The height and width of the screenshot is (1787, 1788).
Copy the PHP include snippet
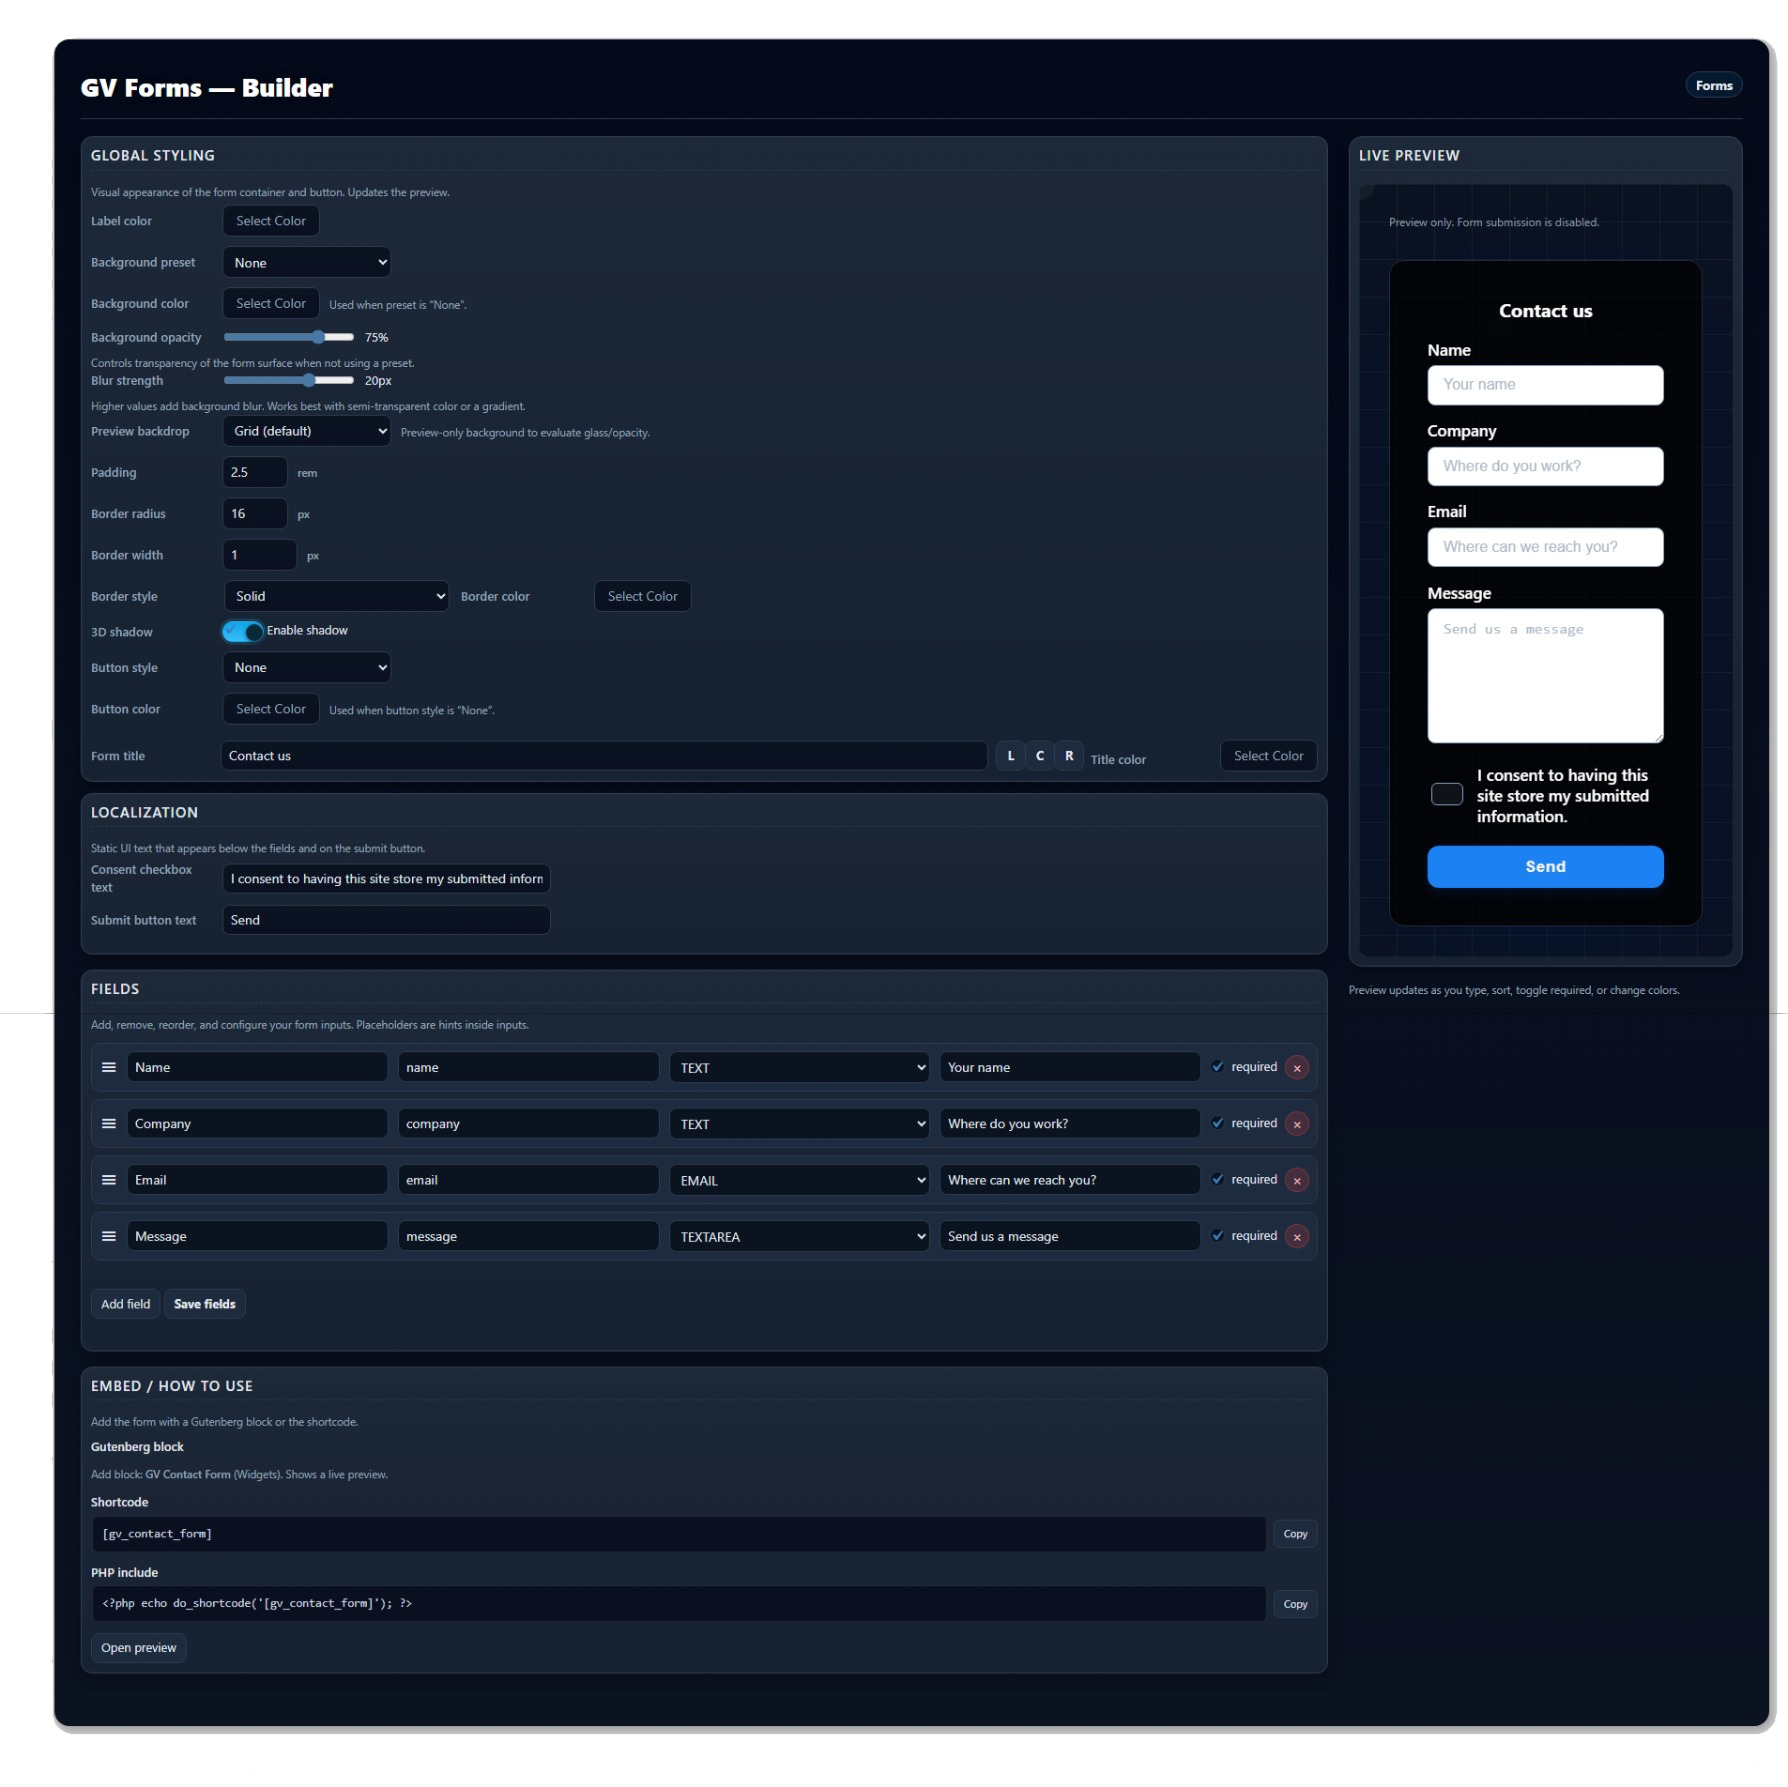pos(1295,1604)
